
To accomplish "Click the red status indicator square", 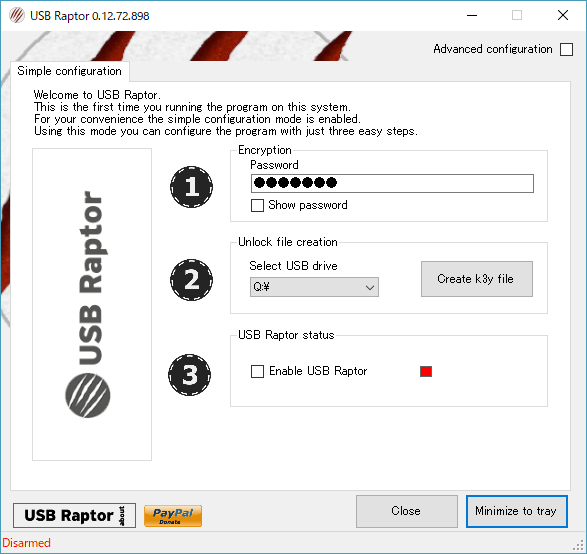I will coord(426,371).
